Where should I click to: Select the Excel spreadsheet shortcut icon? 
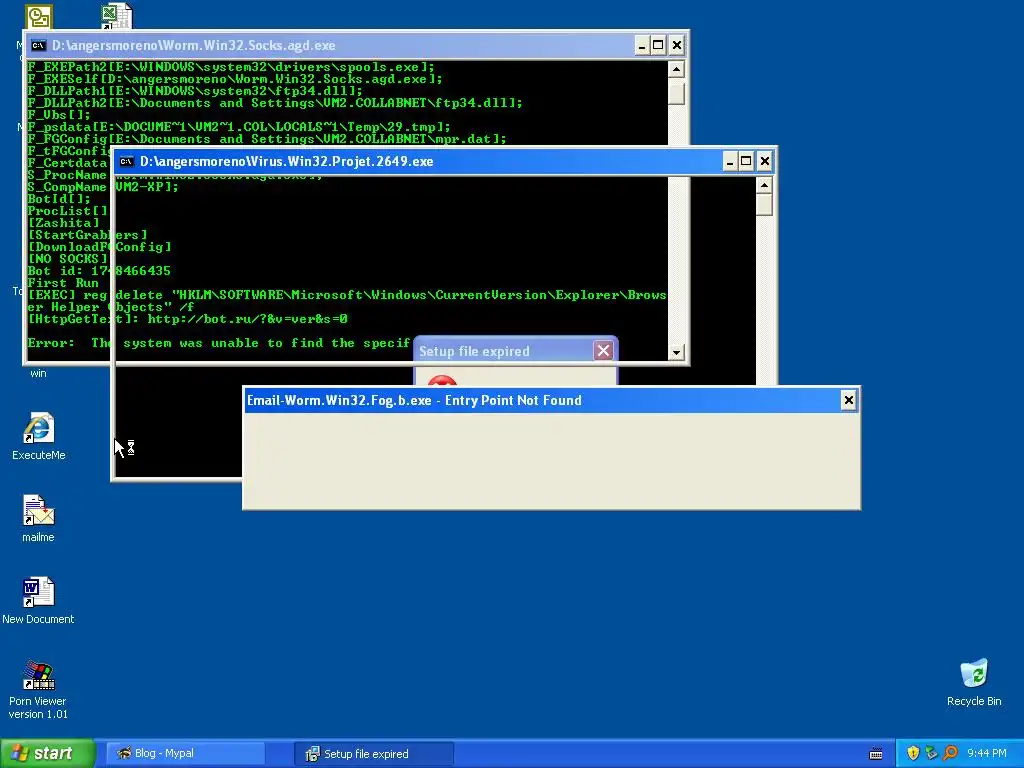117,16
